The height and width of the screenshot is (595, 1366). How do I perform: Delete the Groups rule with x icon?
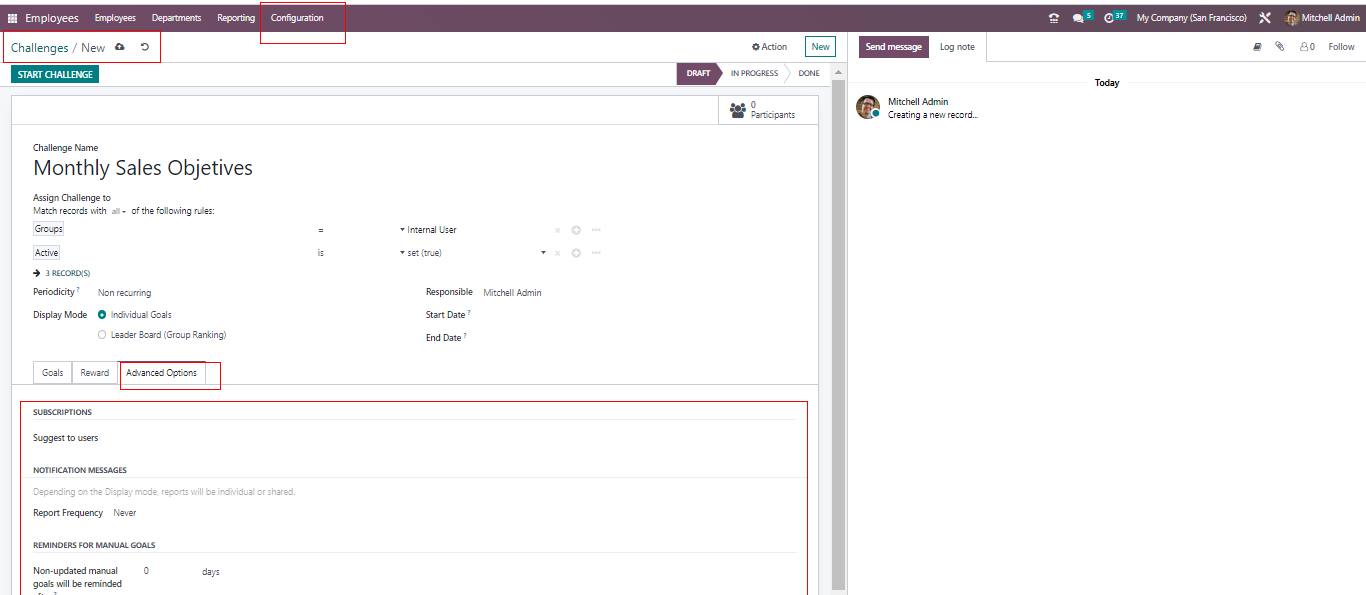[557, 230]
